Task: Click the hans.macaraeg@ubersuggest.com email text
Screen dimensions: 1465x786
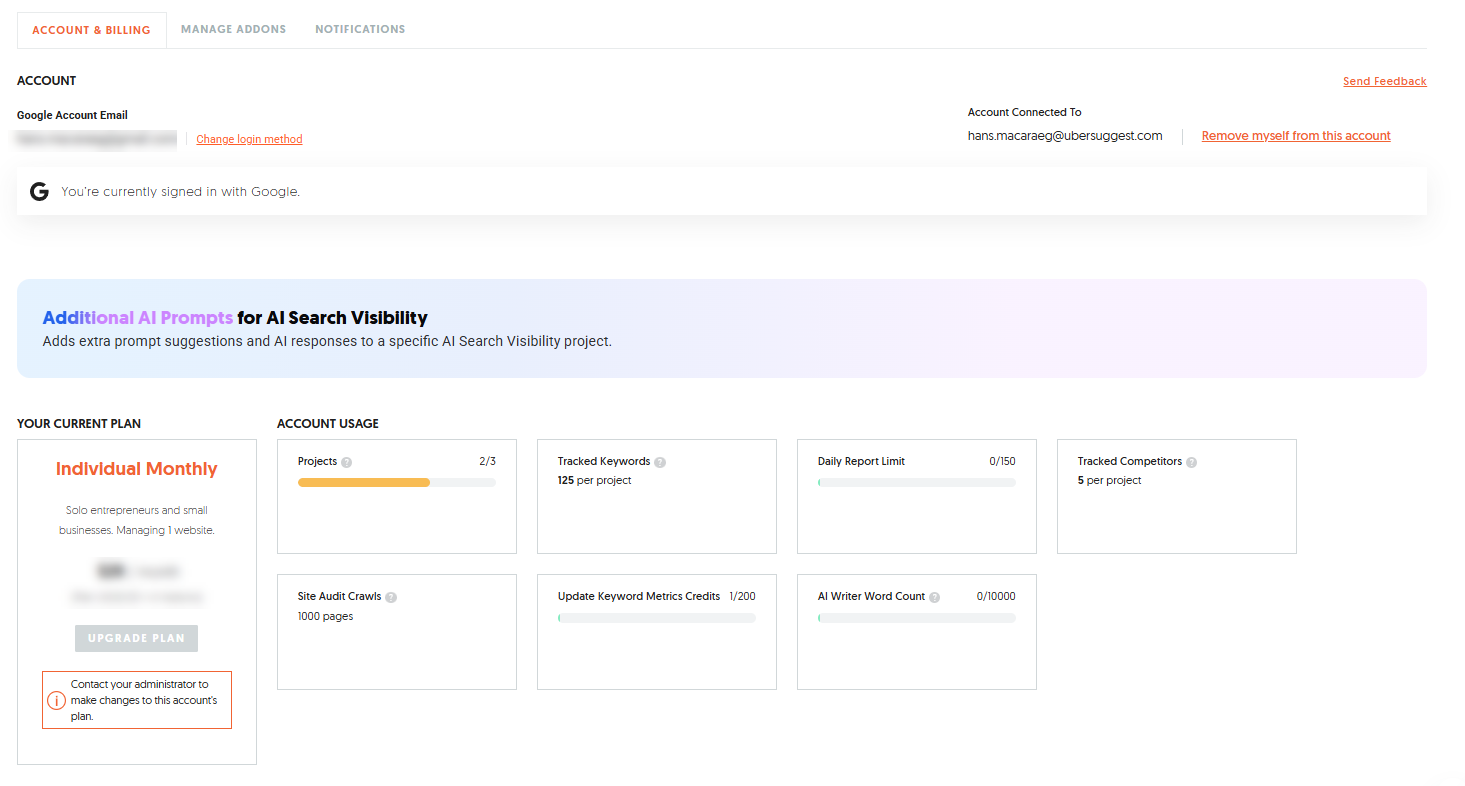Action: 1065,136
